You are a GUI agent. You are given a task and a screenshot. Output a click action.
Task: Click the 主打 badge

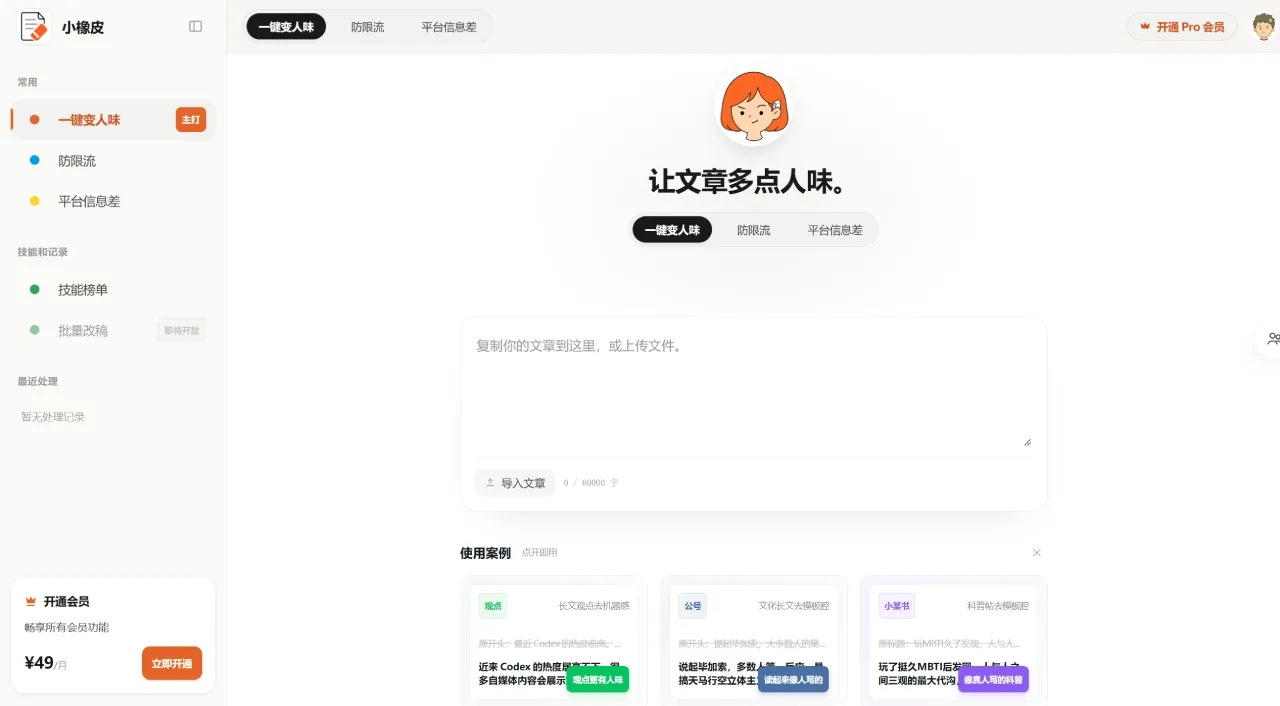coord(191,120)
